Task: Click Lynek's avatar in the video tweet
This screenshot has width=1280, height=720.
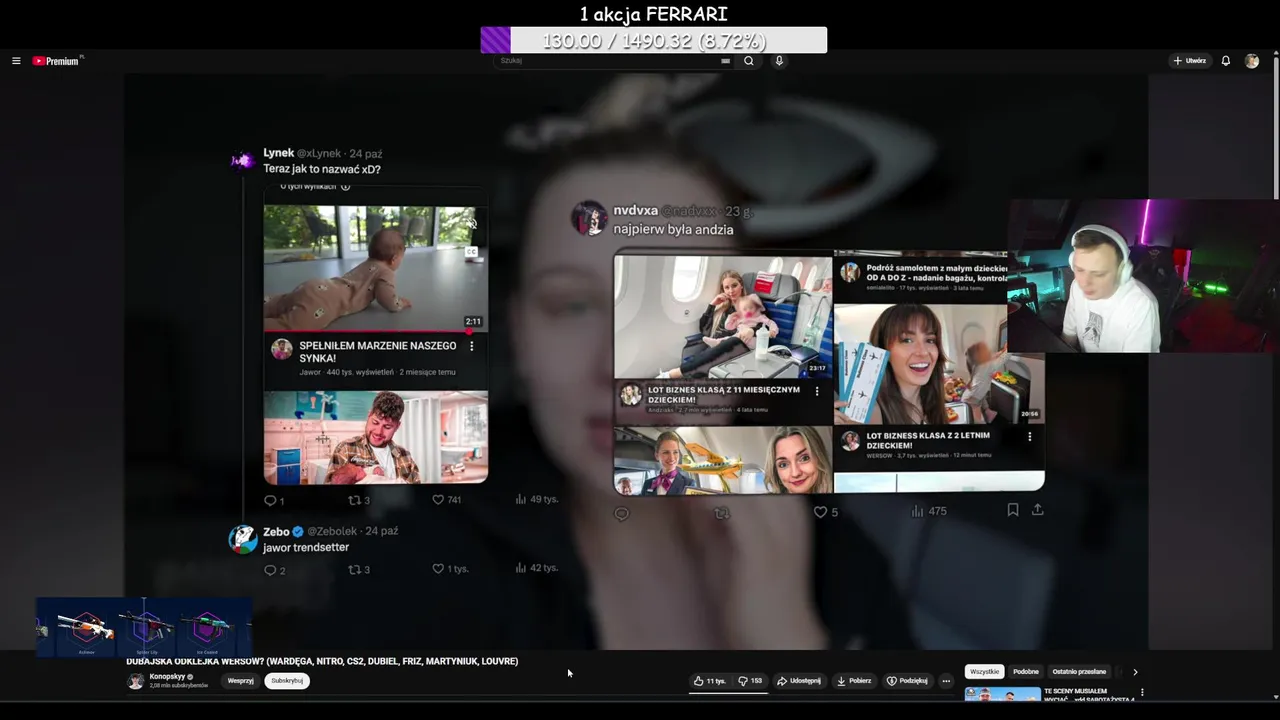Action: tap(243, 161)
